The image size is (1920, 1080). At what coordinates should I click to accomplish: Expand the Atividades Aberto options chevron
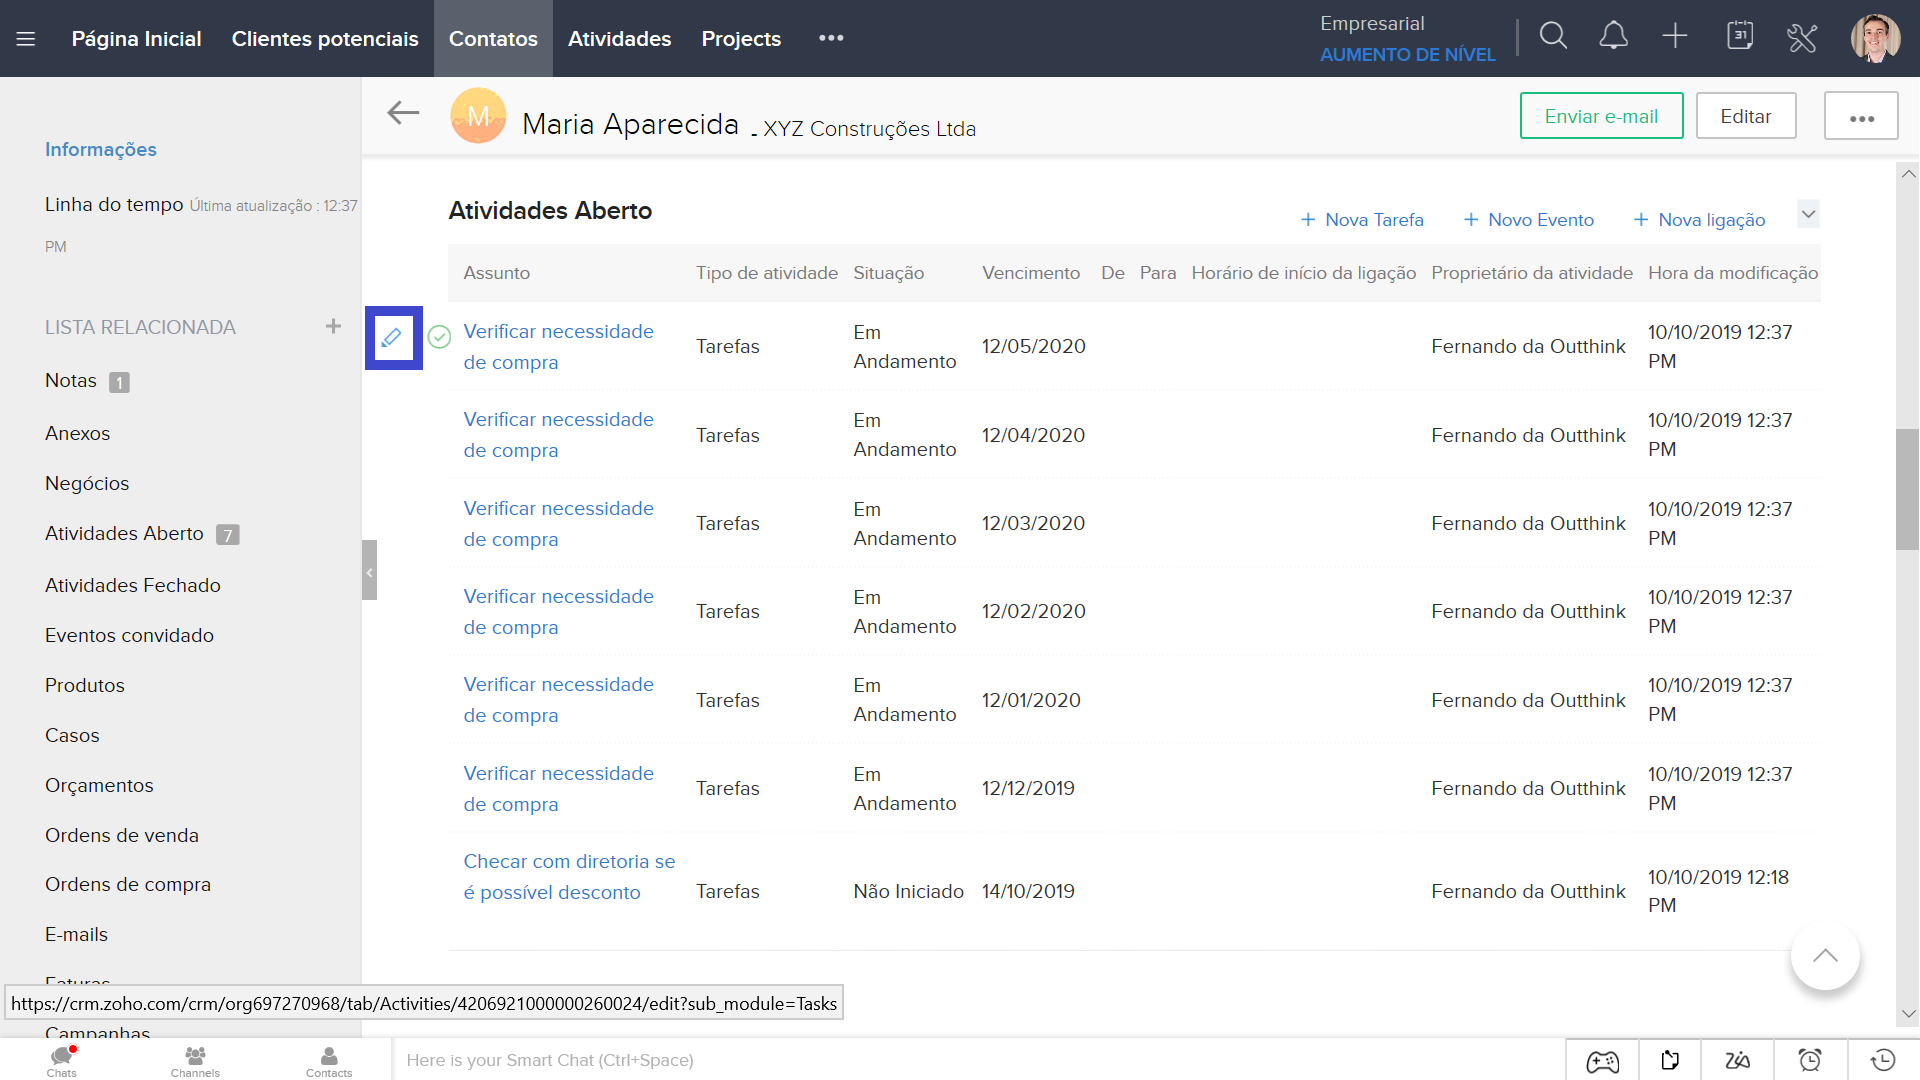pos(1808,214)
